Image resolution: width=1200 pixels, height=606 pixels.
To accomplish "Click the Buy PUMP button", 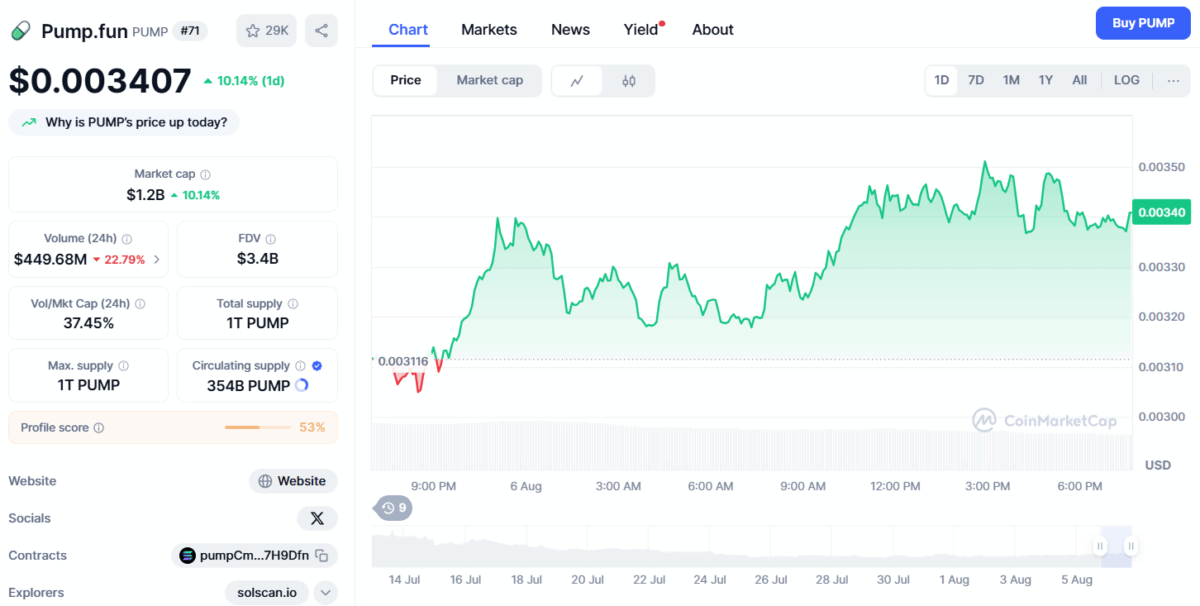I will 1143,22.
